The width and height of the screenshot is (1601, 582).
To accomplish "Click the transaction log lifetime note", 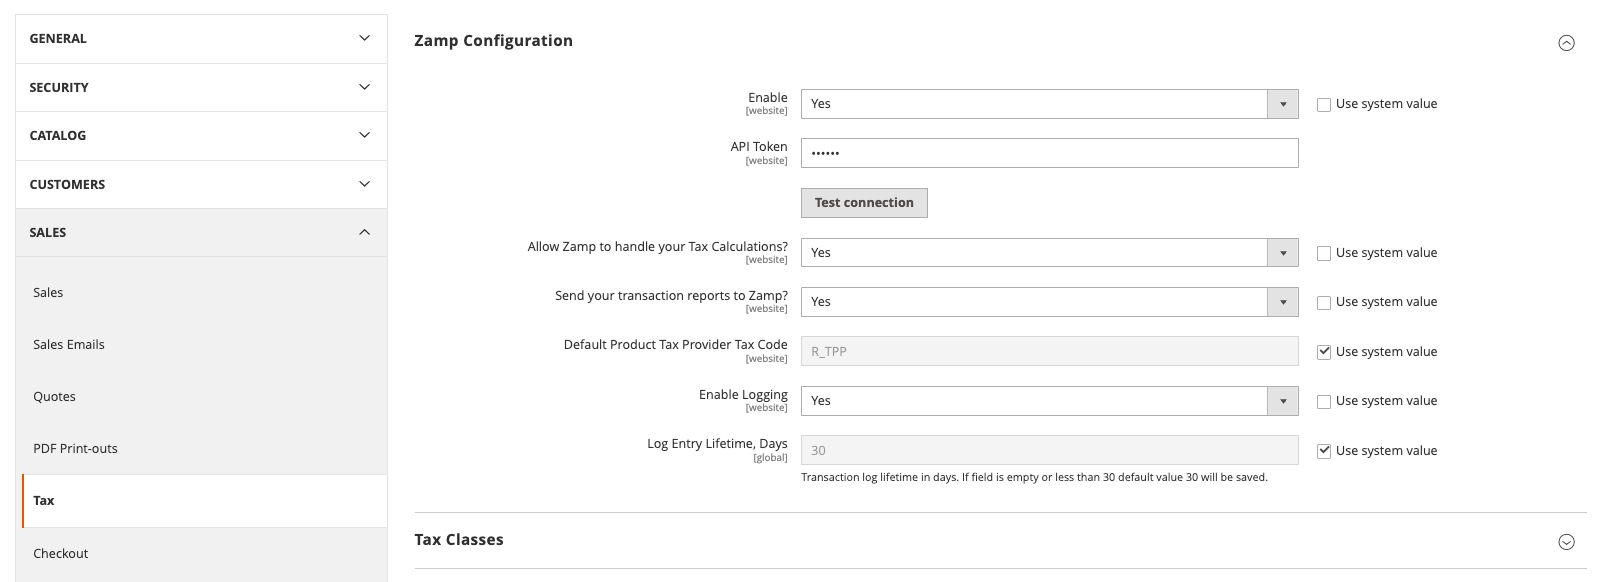I will point(1034,478).
